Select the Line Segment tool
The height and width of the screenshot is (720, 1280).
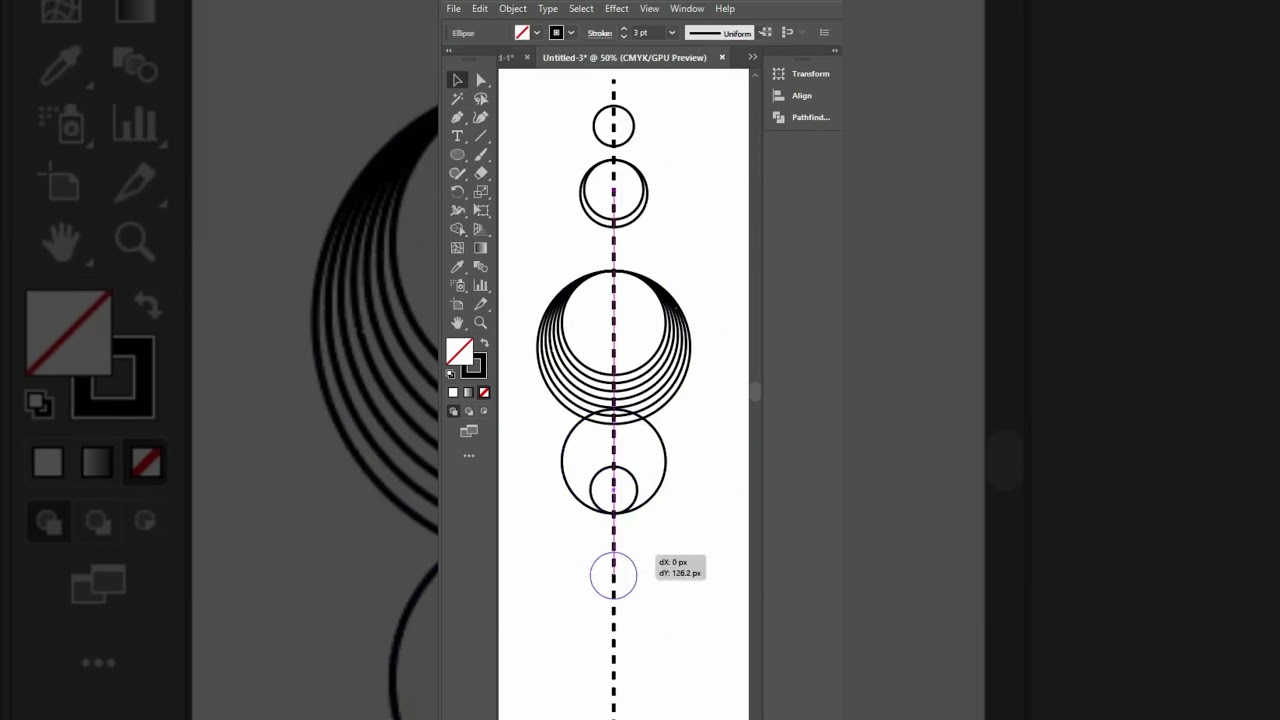(x=481, y=136)
